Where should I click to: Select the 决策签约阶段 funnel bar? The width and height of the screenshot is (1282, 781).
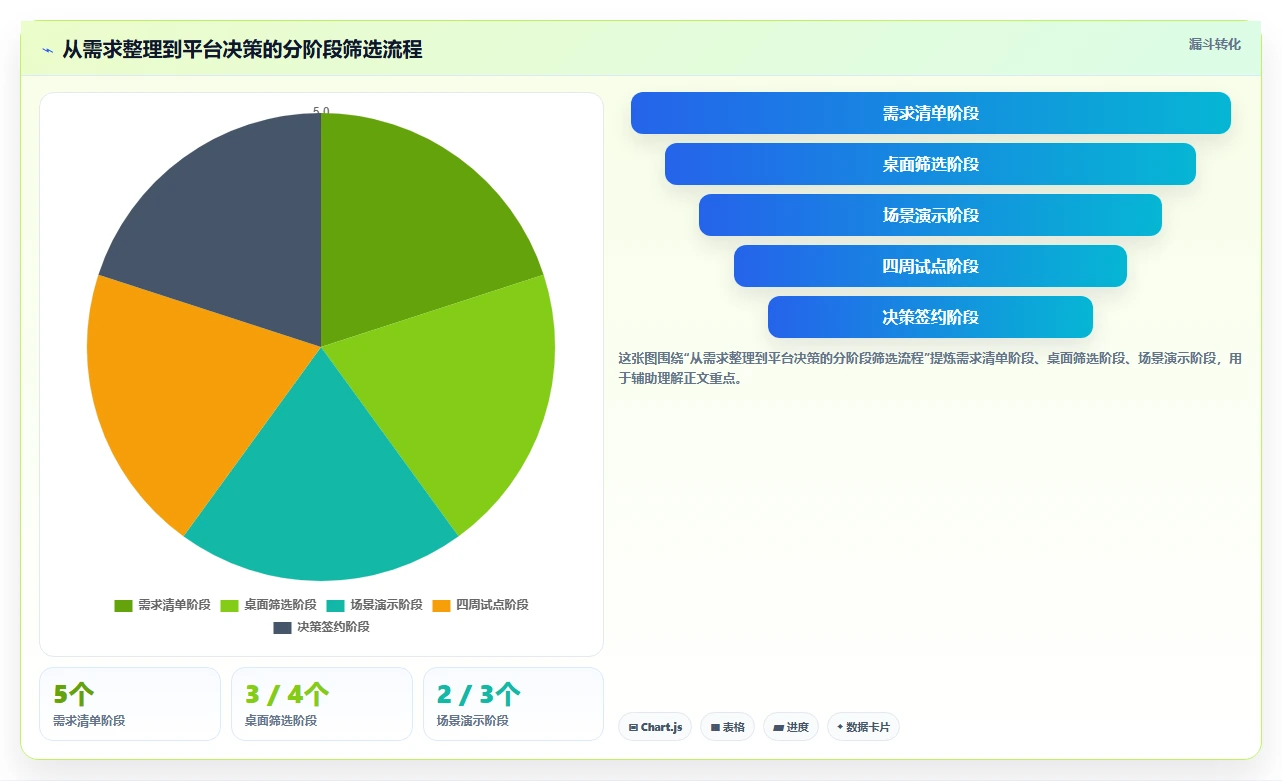coord(930,317)
